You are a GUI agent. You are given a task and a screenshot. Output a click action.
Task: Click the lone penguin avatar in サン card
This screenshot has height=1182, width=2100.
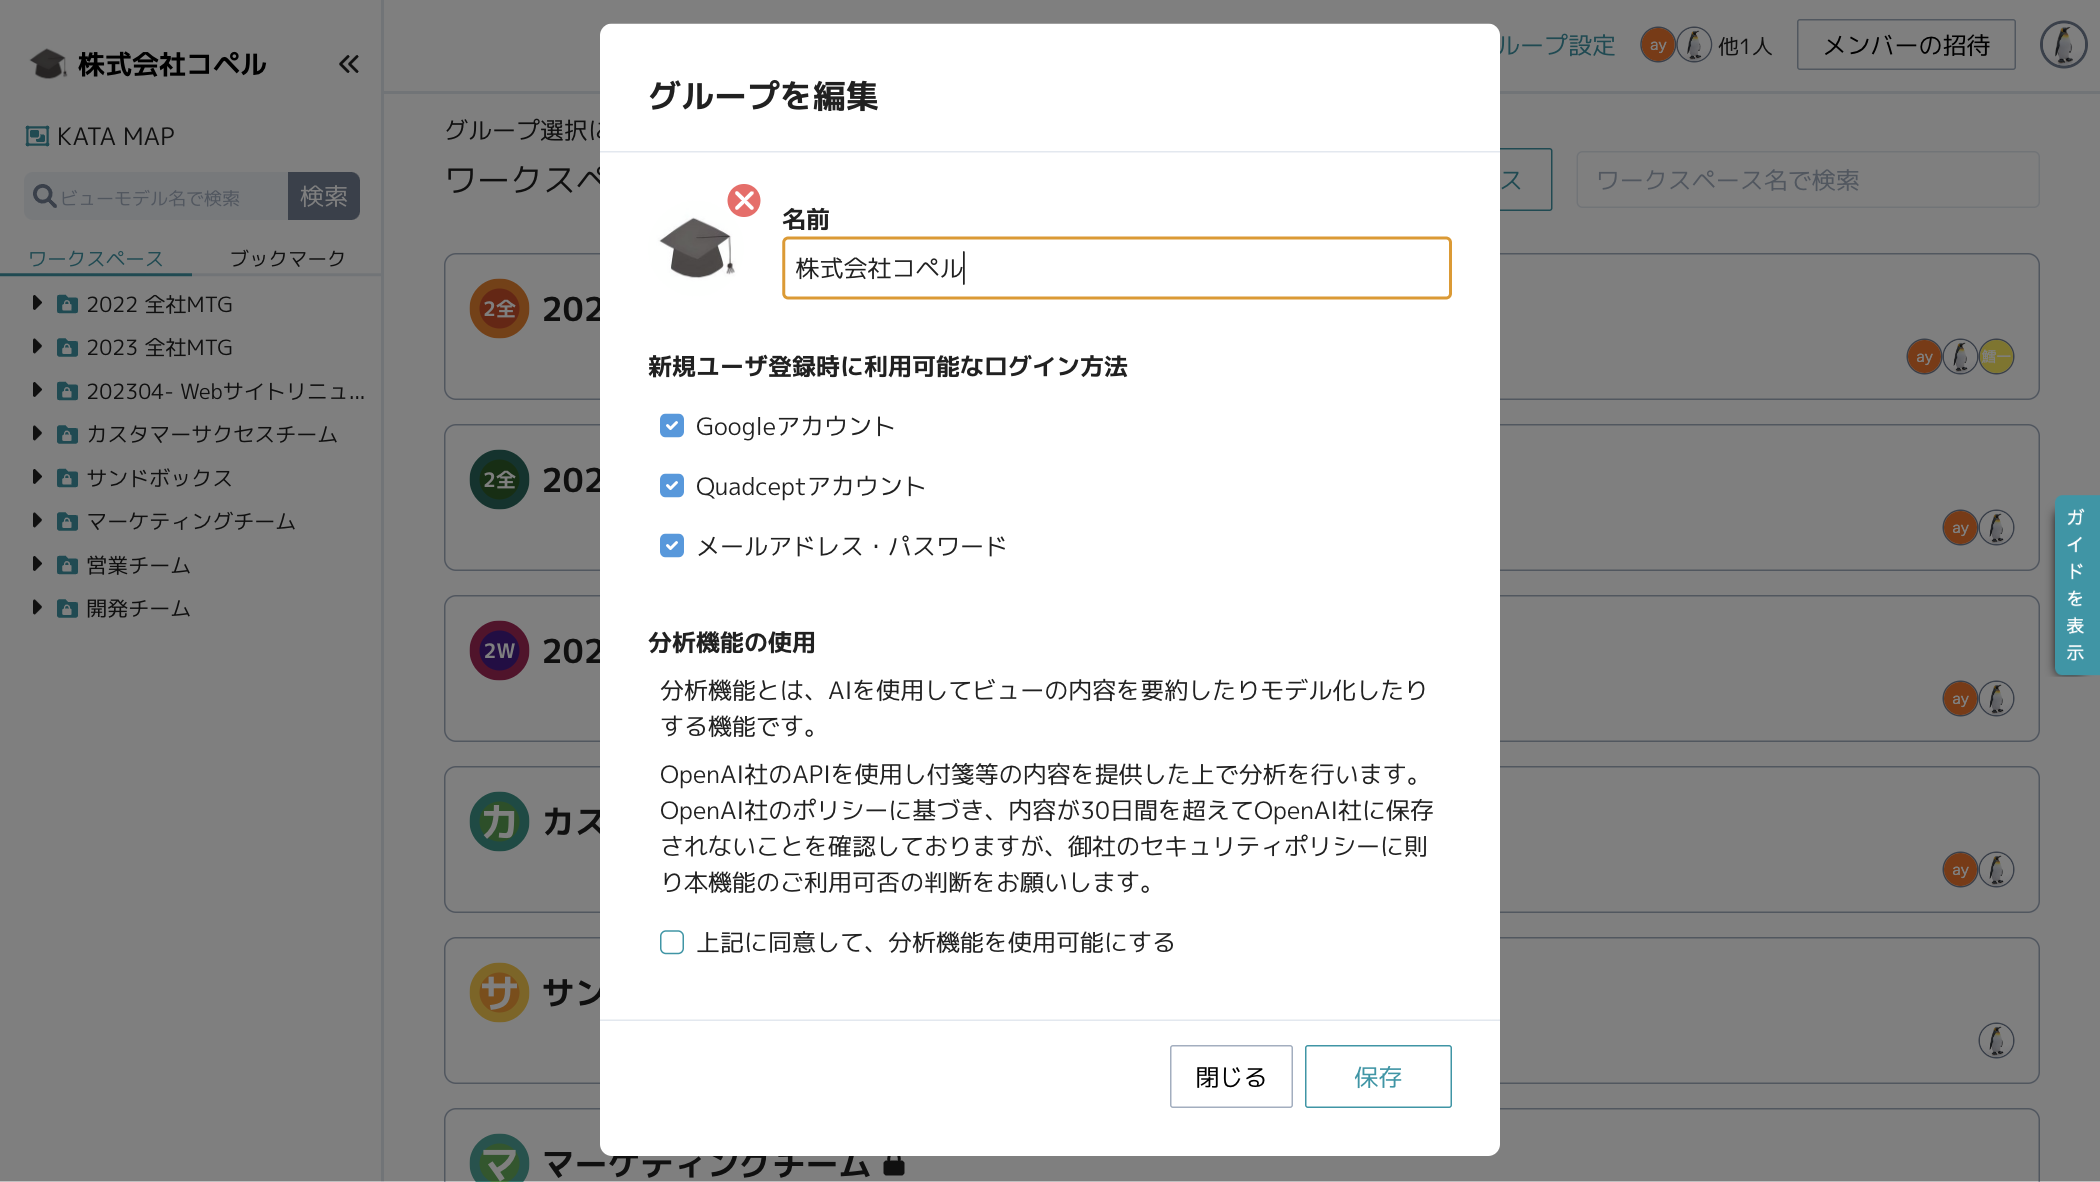click(x=1996, y=1041)
